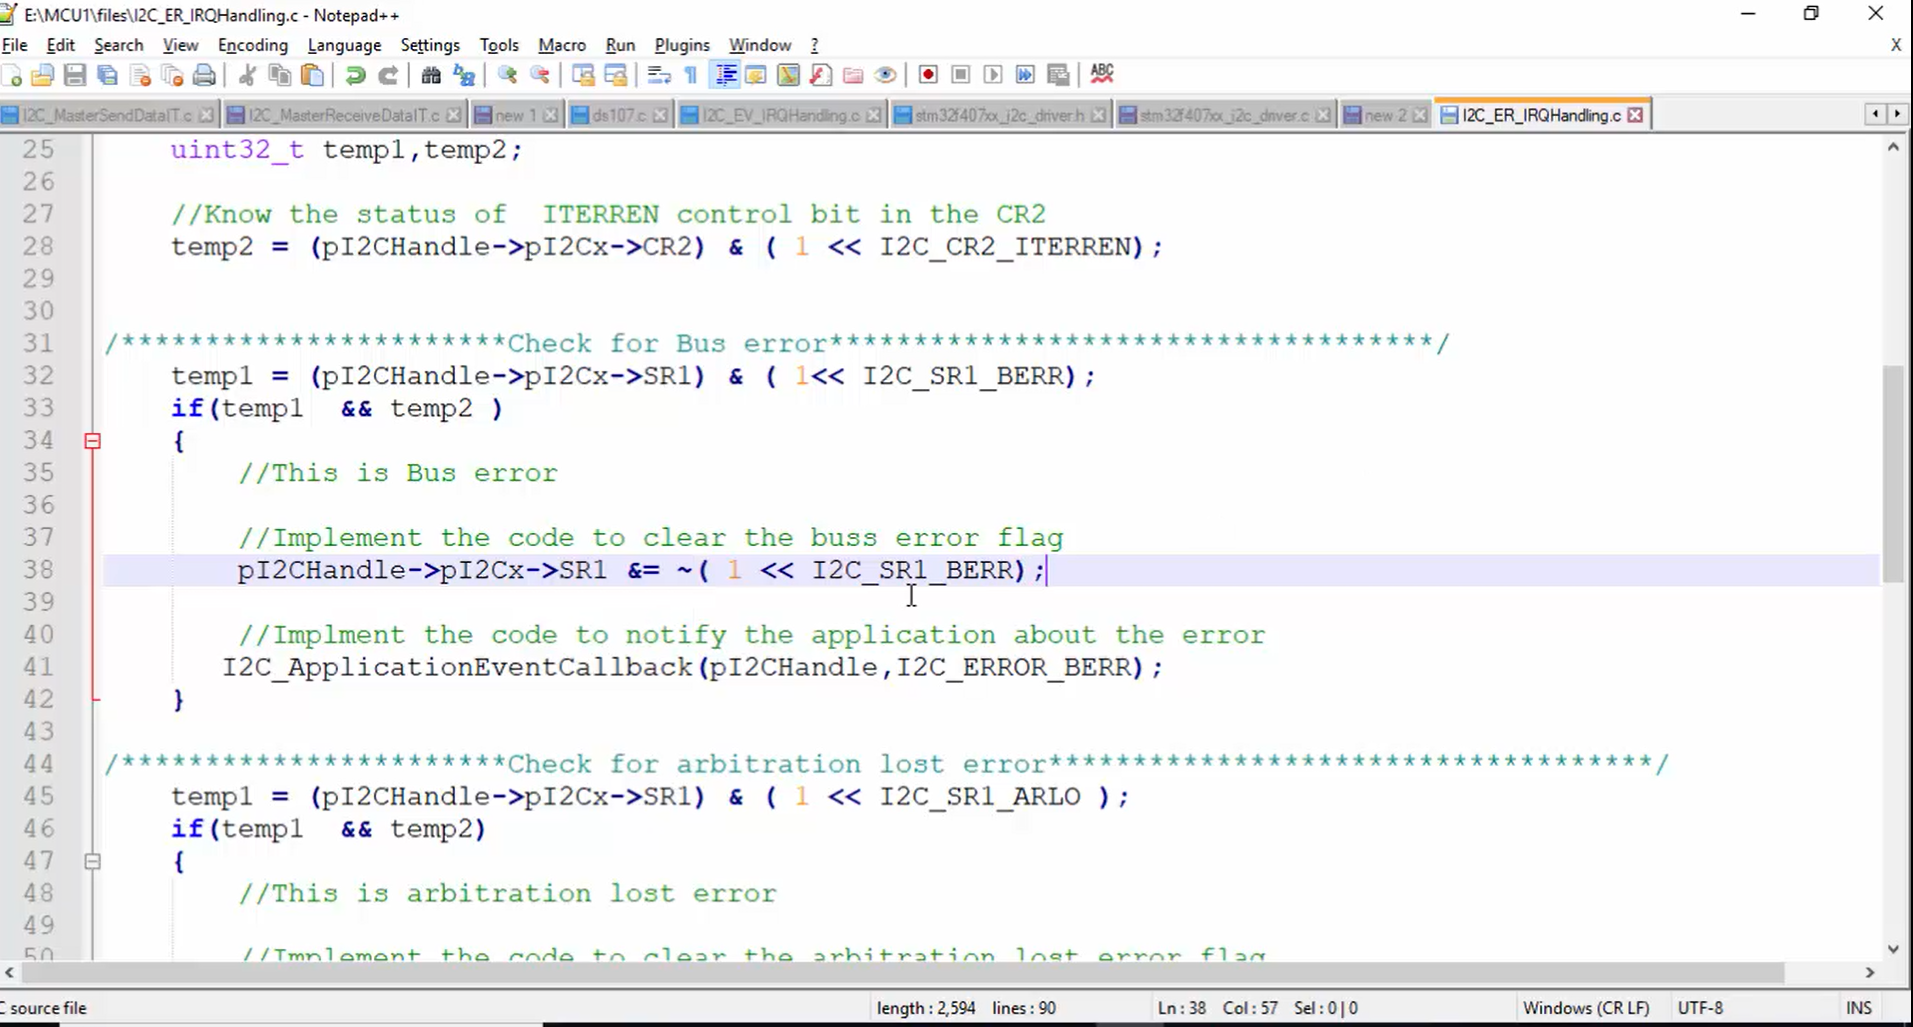Viewport: 1913px width, 1027px height.
Task: Click horizontal scrollbar left arrow
Action: [10, 972]
